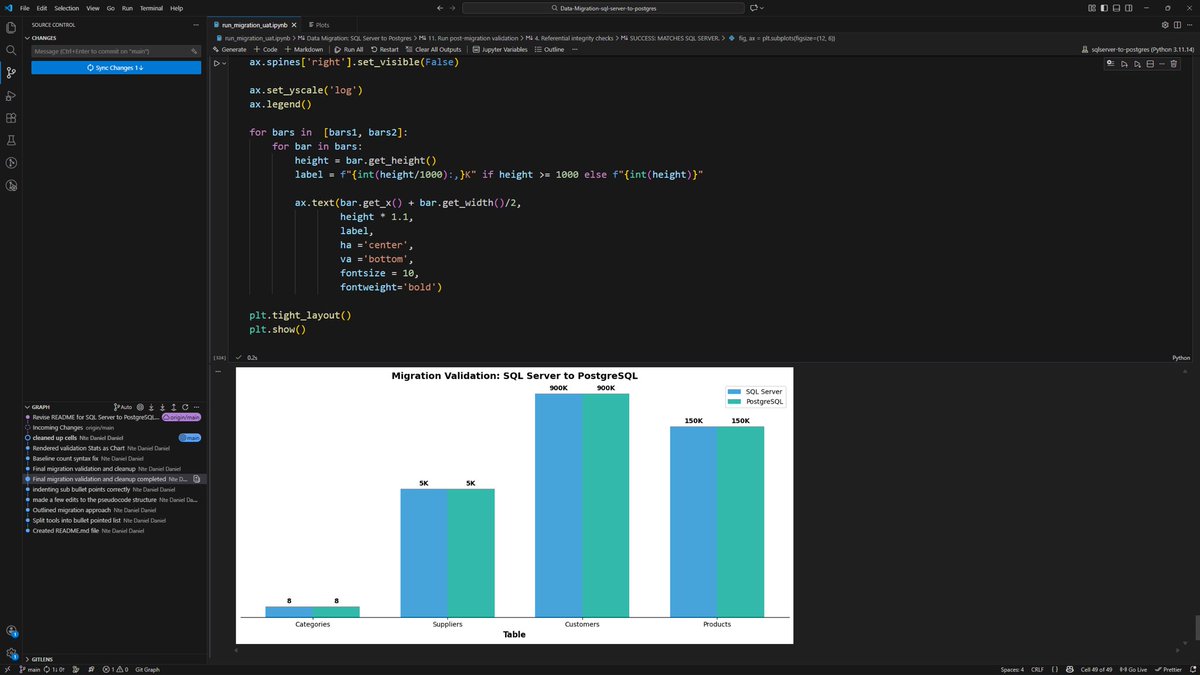Open the Help menu

click(x=176, y=7)
